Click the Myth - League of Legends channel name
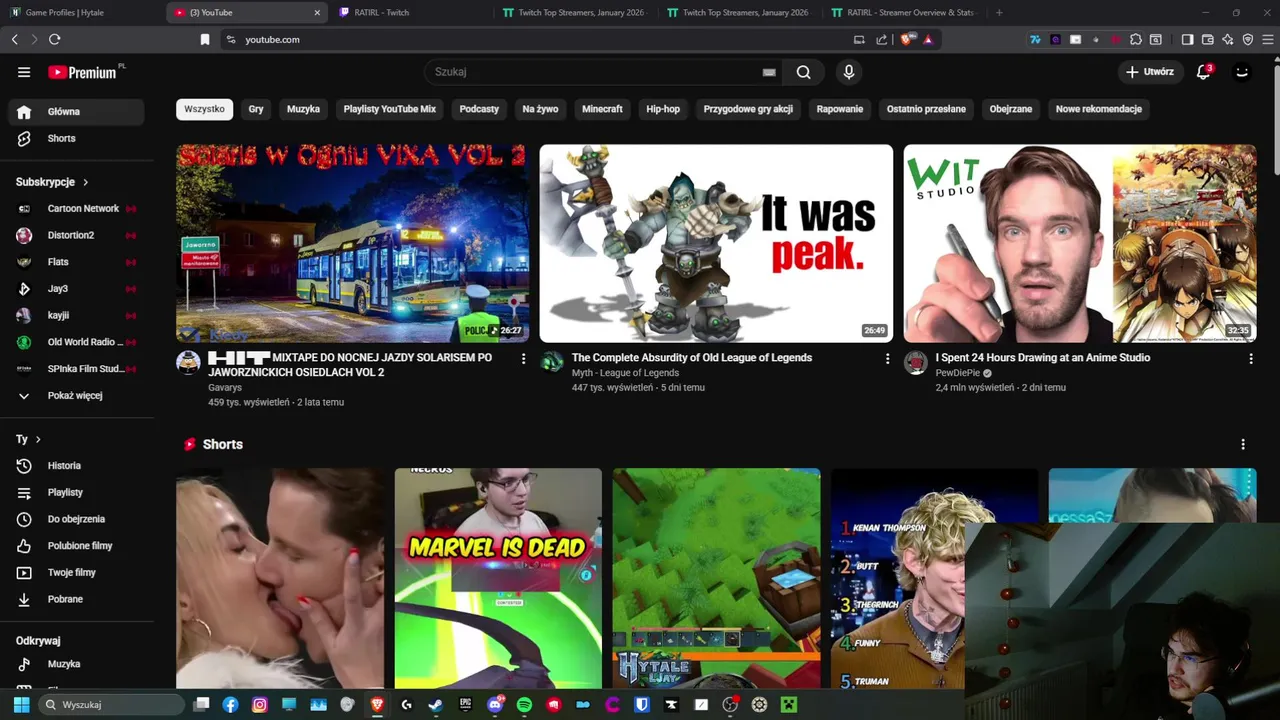 [625, 373]
